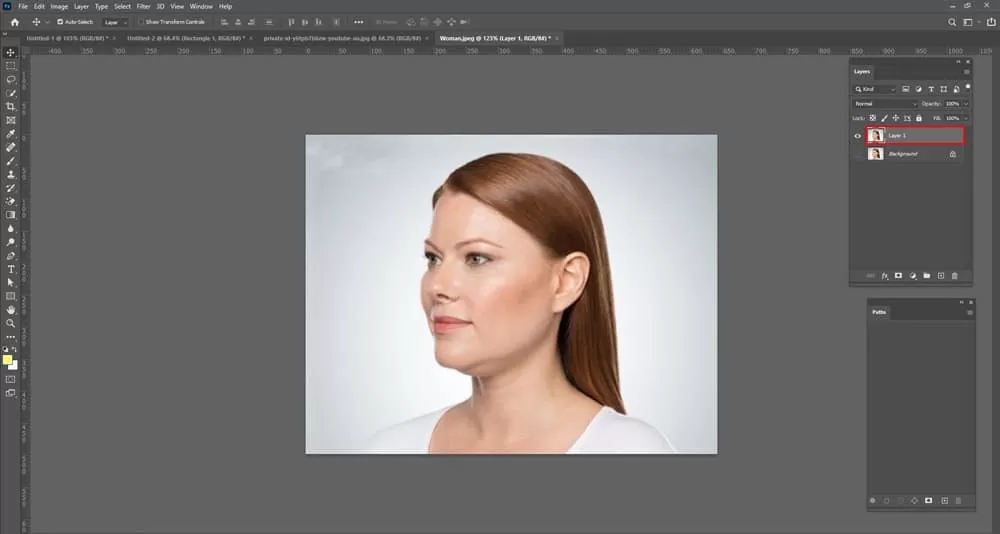Click the Layer 1 thumbnail
This screenshot has width=1000, height=534.
876,135
